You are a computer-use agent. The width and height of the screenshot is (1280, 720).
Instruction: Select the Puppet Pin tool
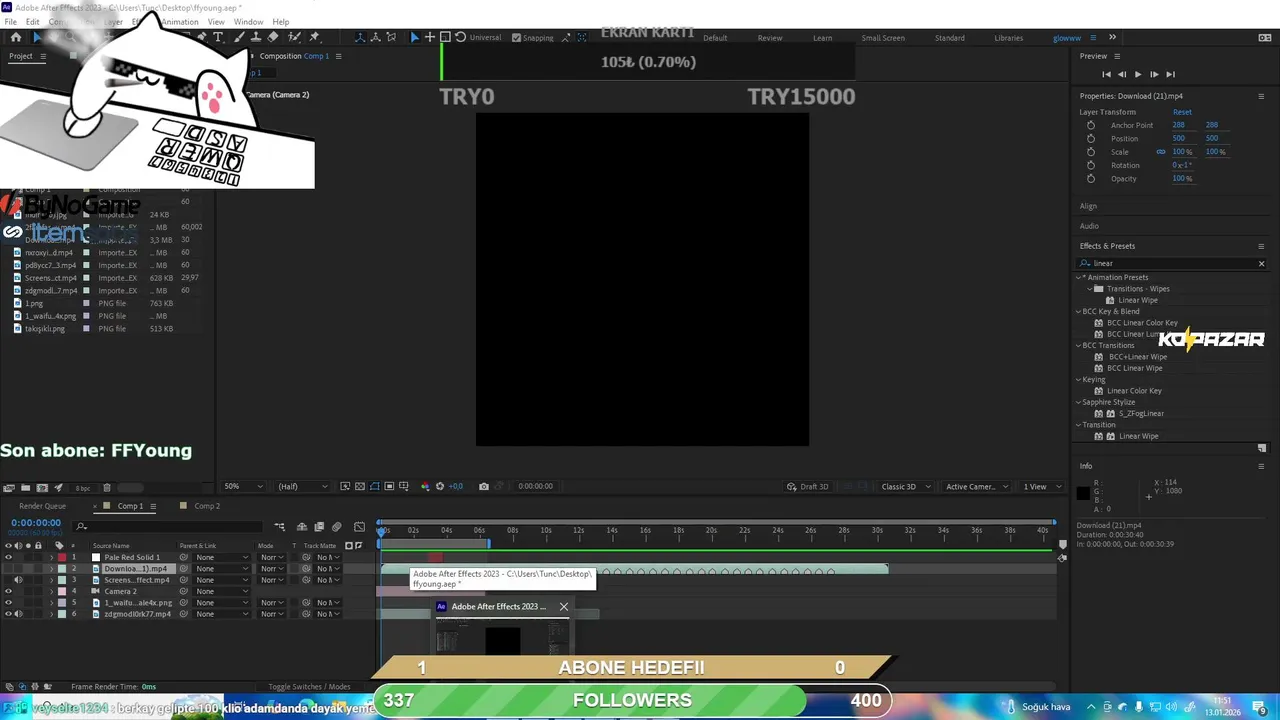[x=314, y=37]
